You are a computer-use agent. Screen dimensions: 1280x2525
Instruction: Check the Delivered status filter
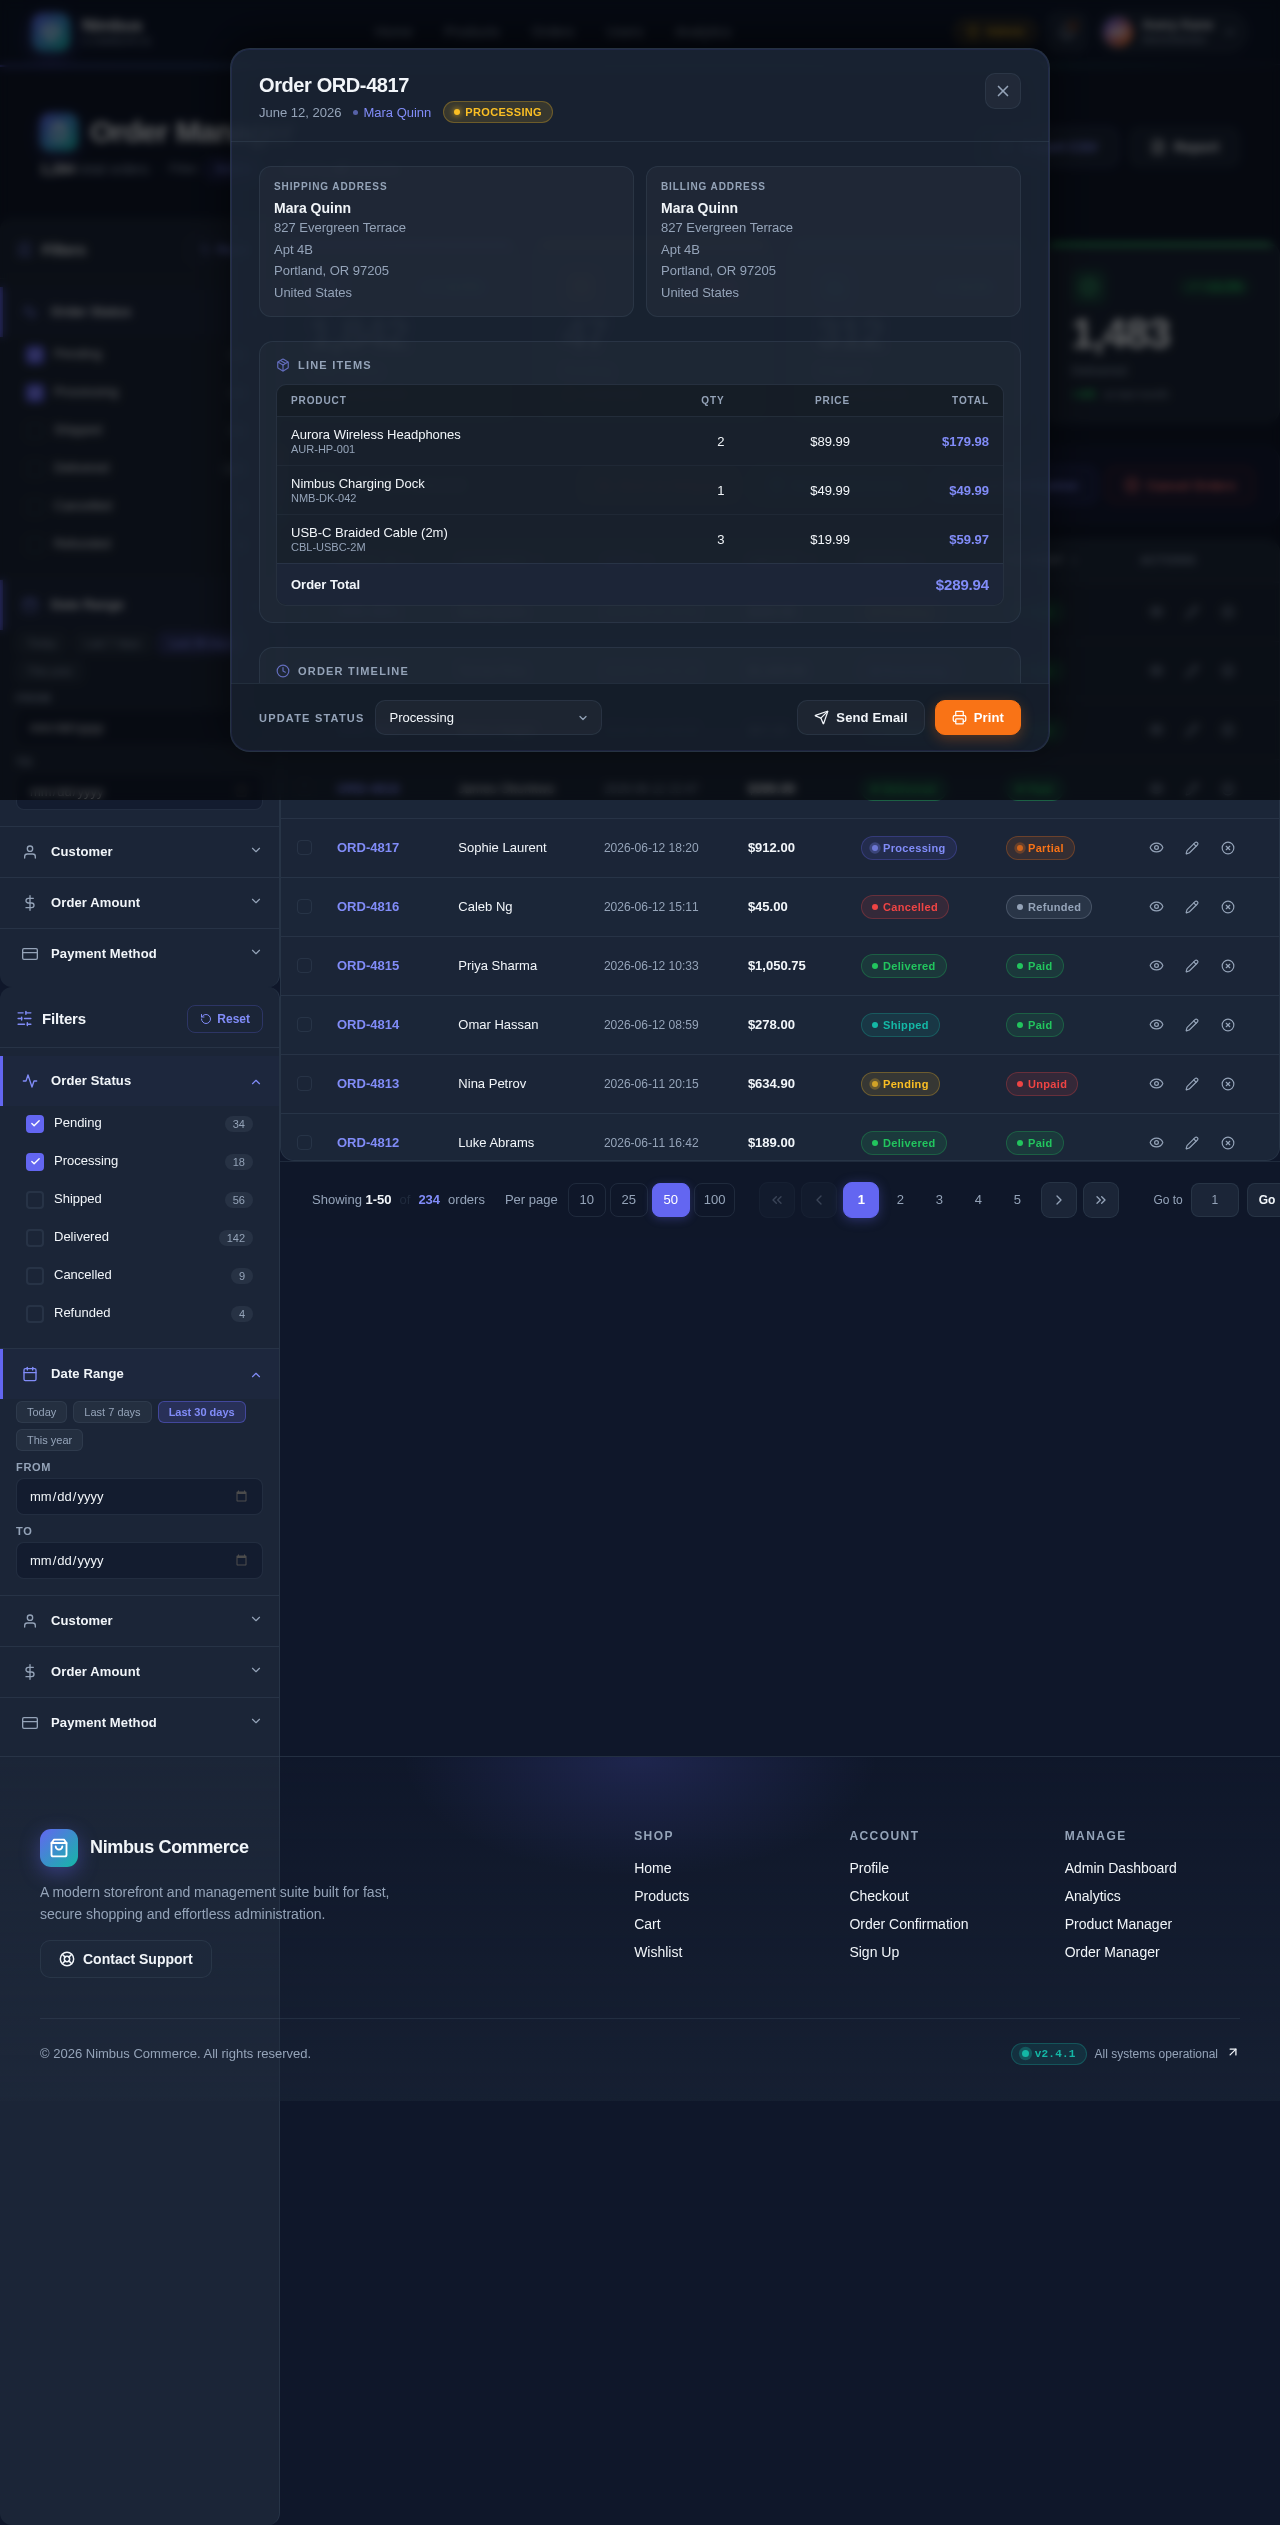tap(35, 1238)
